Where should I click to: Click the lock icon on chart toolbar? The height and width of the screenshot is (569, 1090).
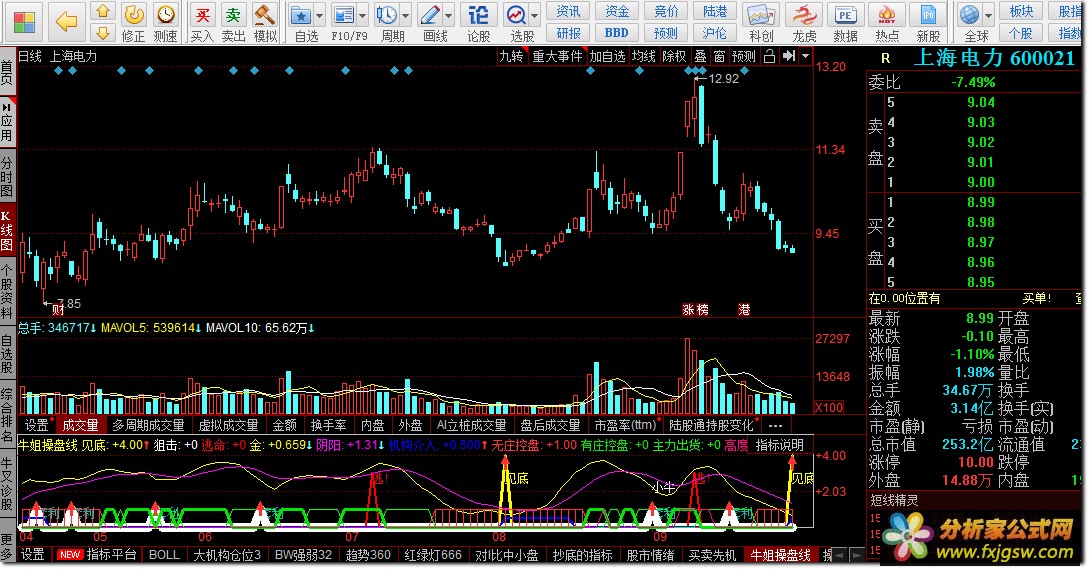pos(770,56)
